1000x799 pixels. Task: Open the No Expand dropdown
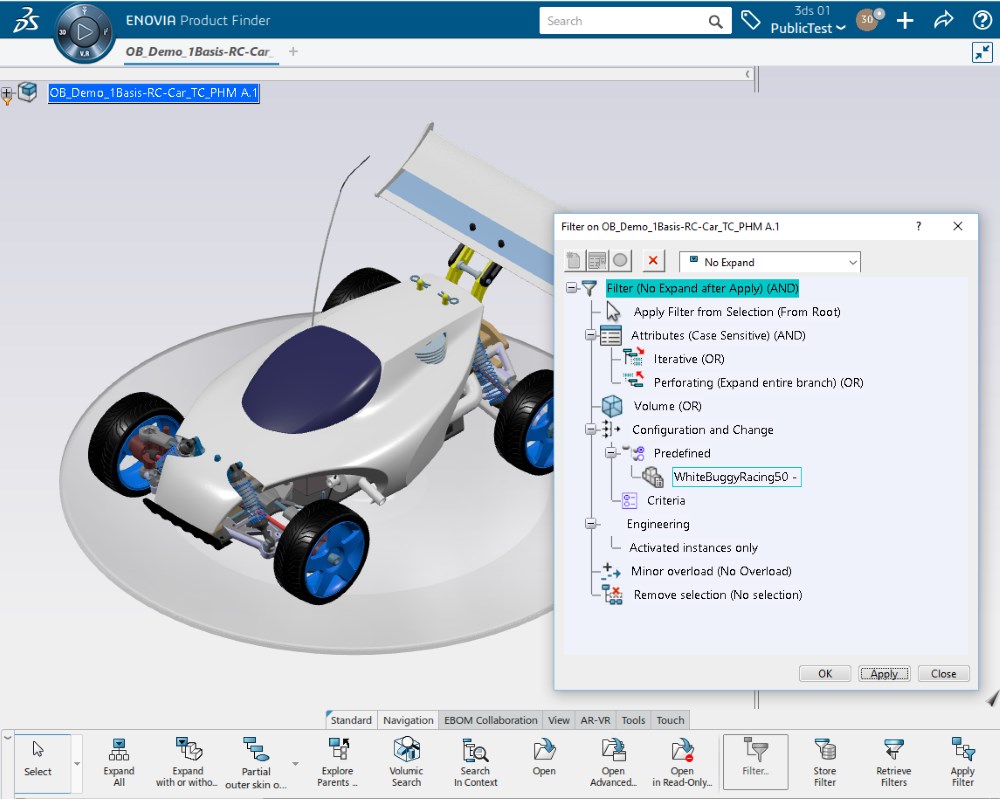[x=770, y=262]
